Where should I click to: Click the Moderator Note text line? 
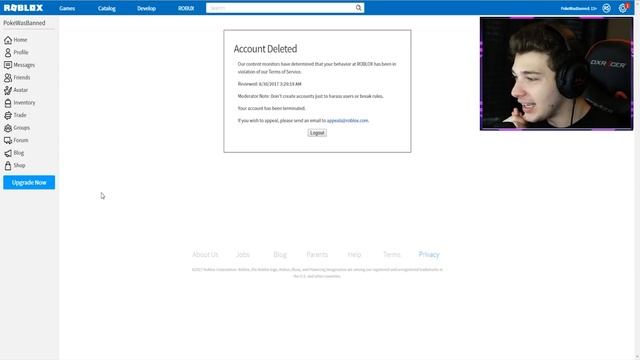(311, 96)
